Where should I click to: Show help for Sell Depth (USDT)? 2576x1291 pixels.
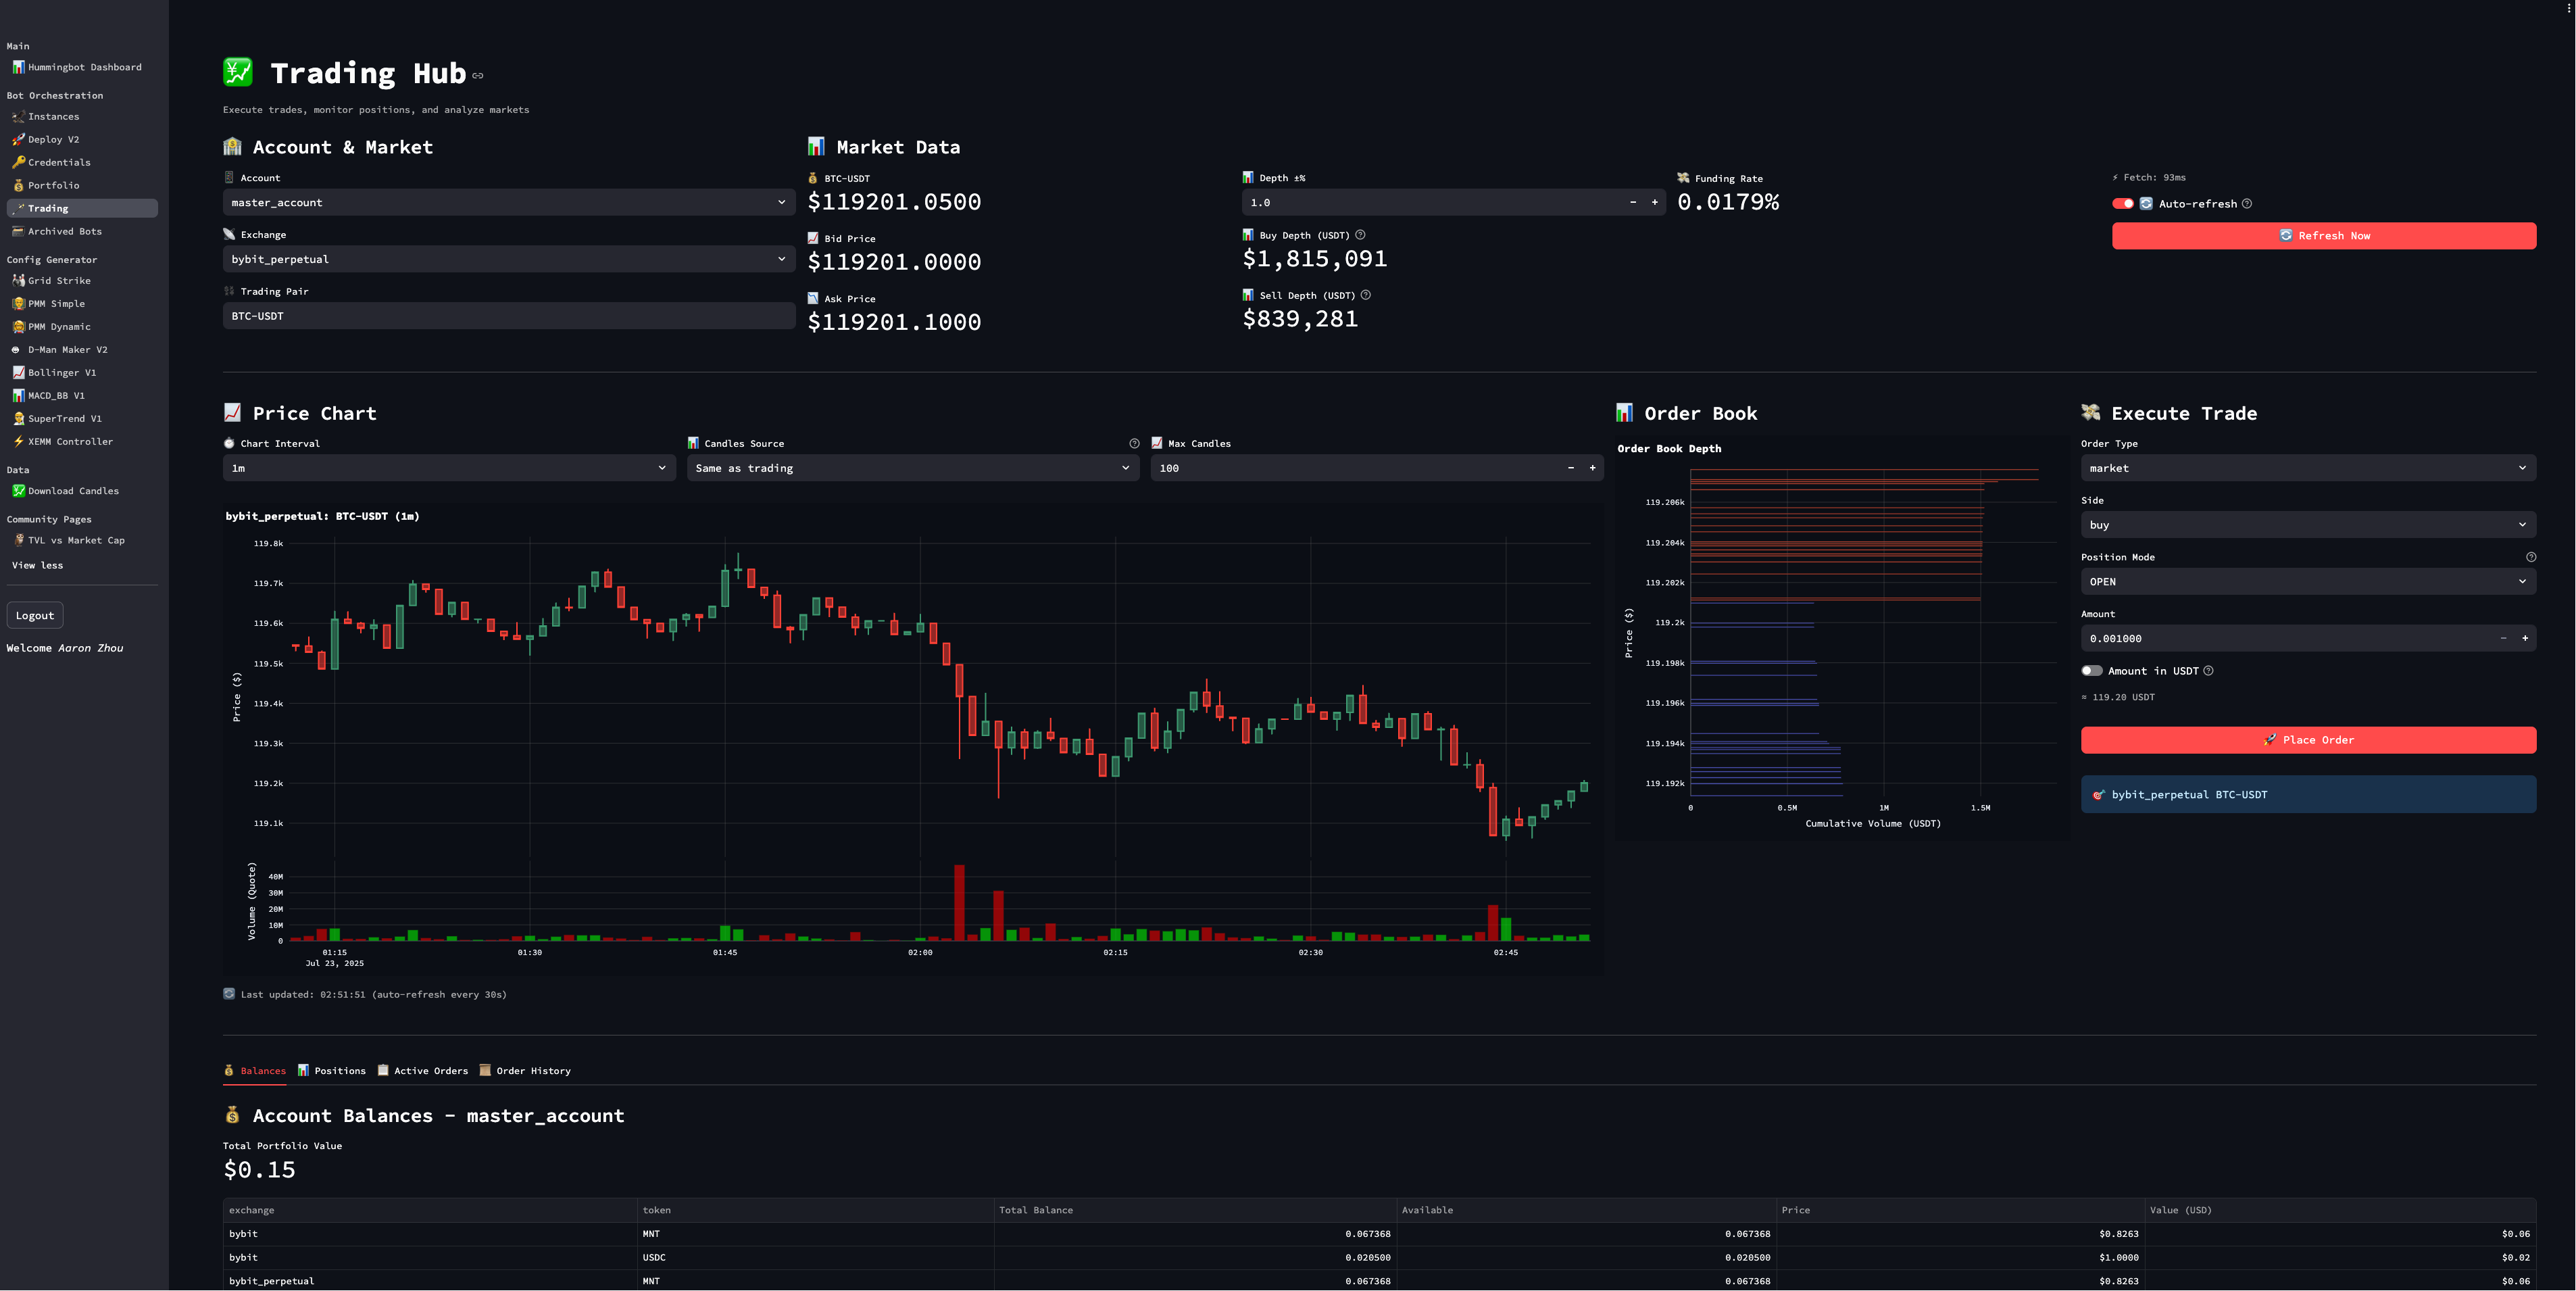(x=1366, y=295)
